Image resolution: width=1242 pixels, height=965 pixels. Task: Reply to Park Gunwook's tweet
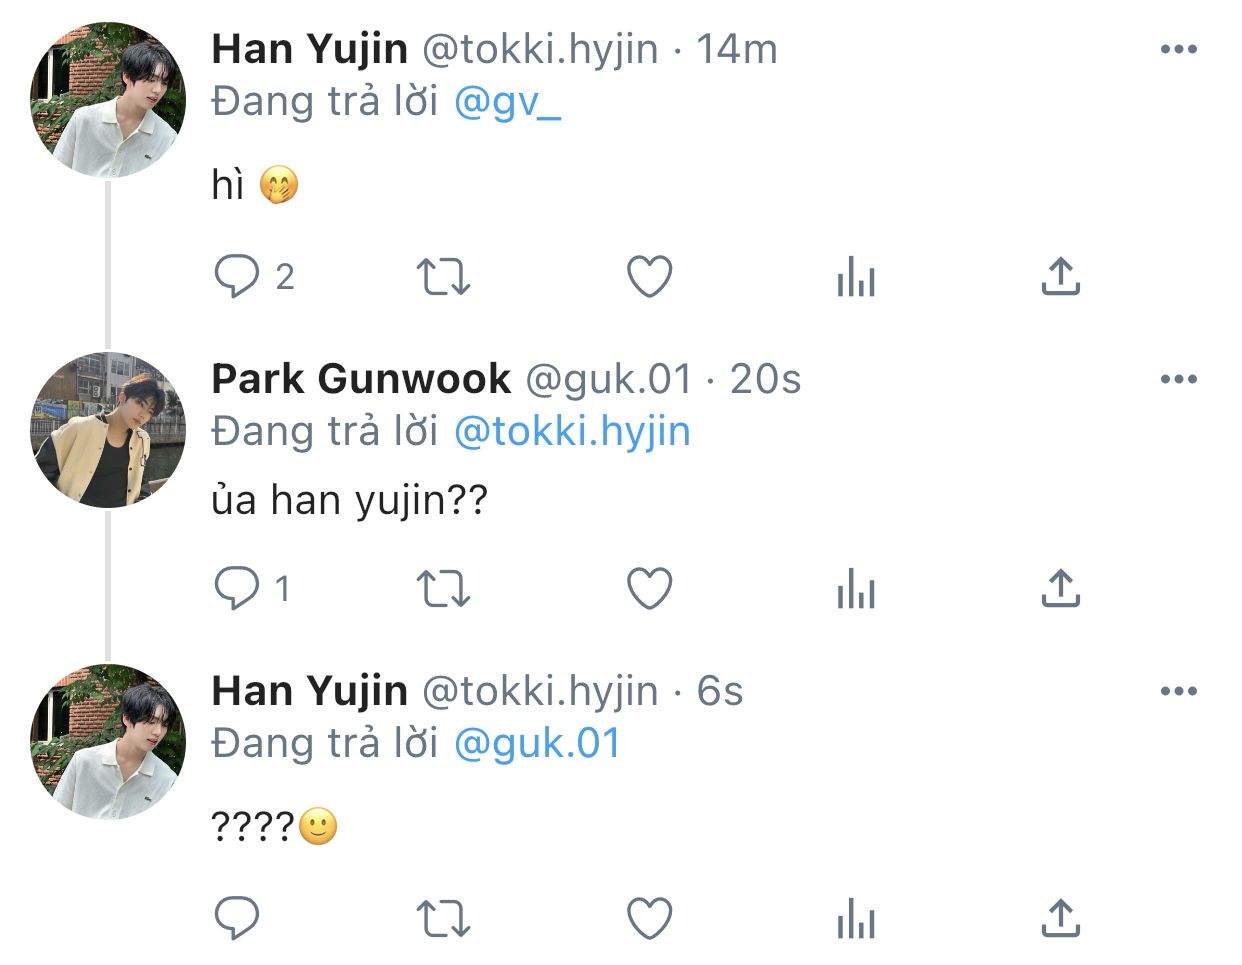pyautogui.click(x=237, y=588)
